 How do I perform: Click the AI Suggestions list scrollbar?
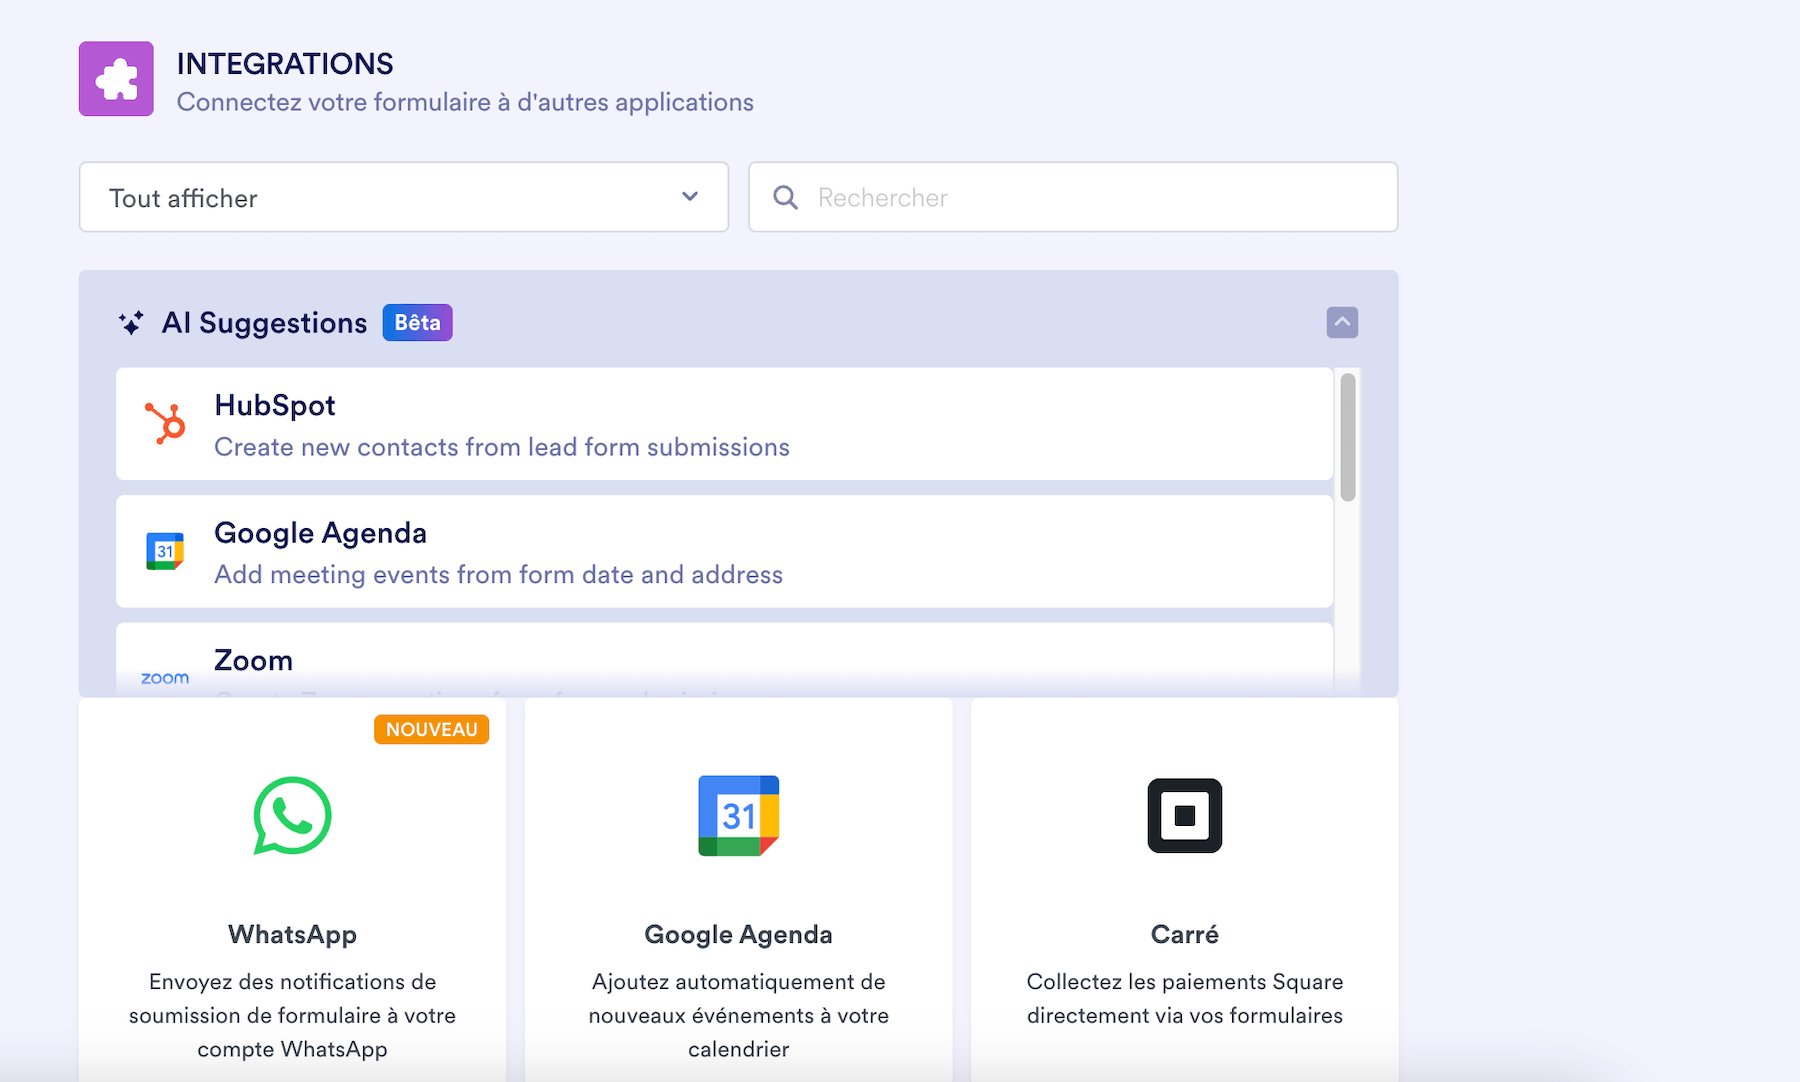(x=1348, y=437)
